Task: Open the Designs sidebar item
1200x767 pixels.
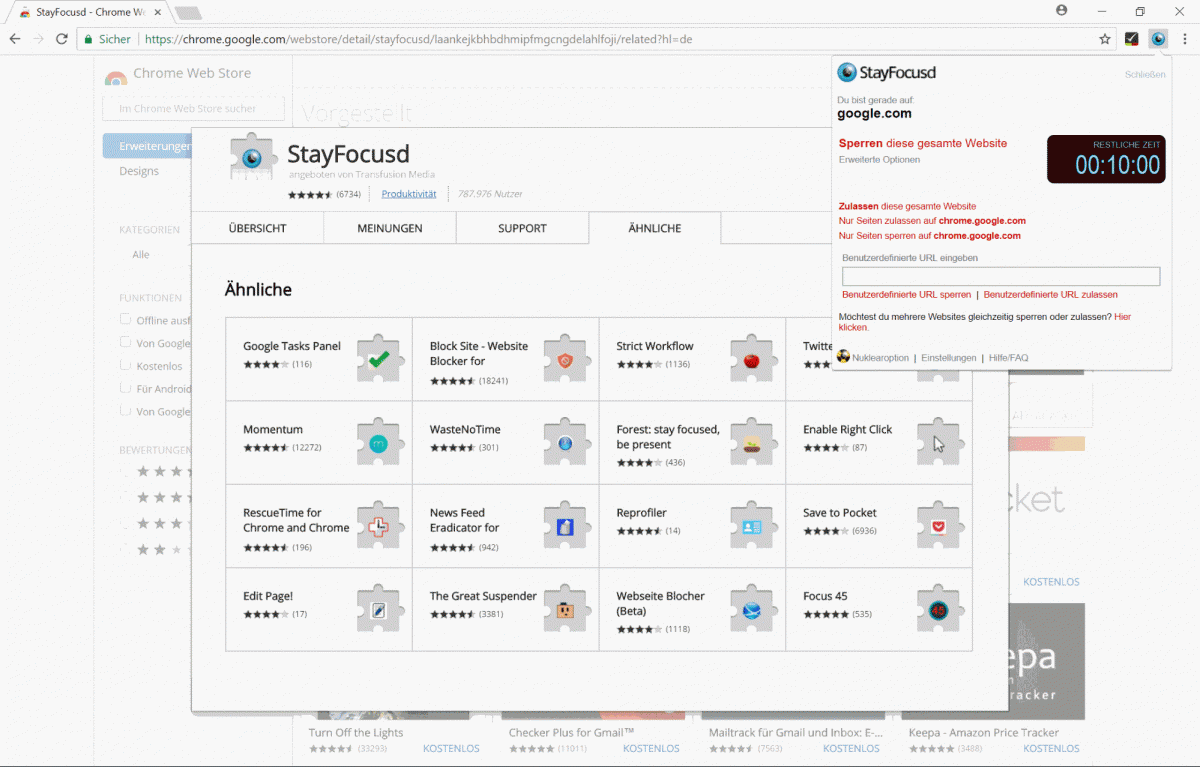Action: click(x=139, y=171)
